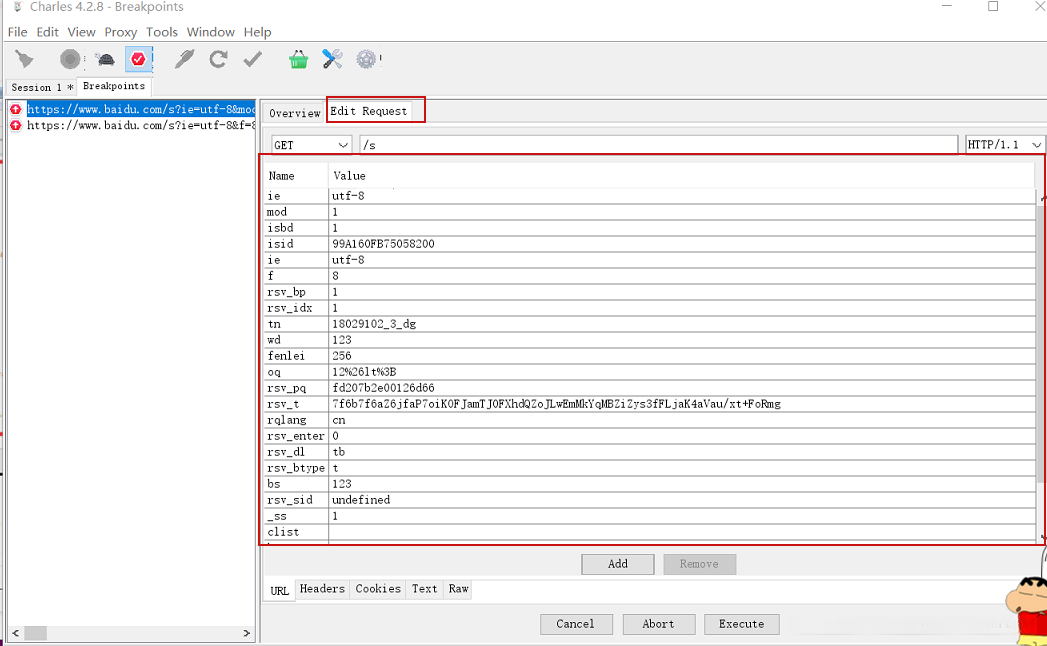Click the rsv_enter parameter name cell
Viewport: 1047px width, 646px height.
click(x=296, y=436)
